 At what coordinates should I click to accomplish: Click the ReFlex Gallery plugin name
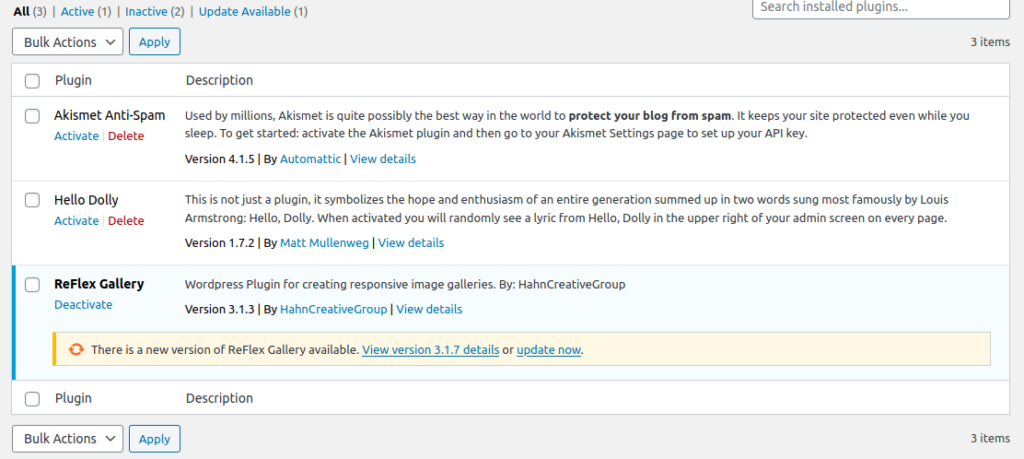[x=99, y=284]
